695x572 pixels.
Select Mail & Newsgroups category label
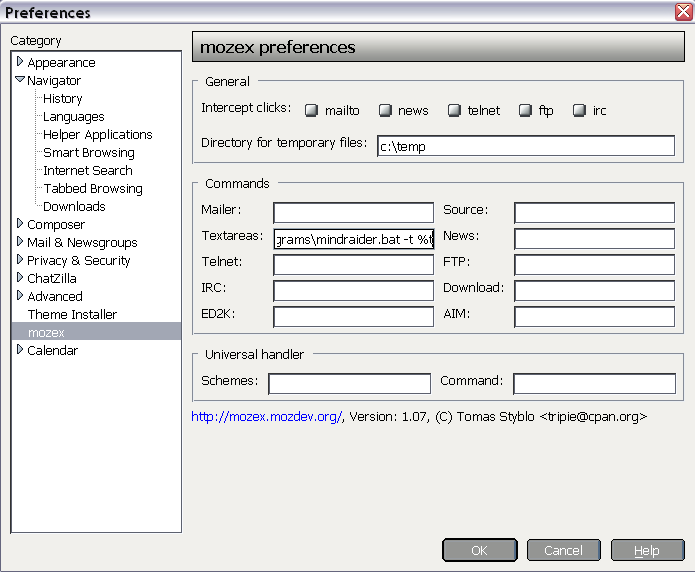coord(82,243)
